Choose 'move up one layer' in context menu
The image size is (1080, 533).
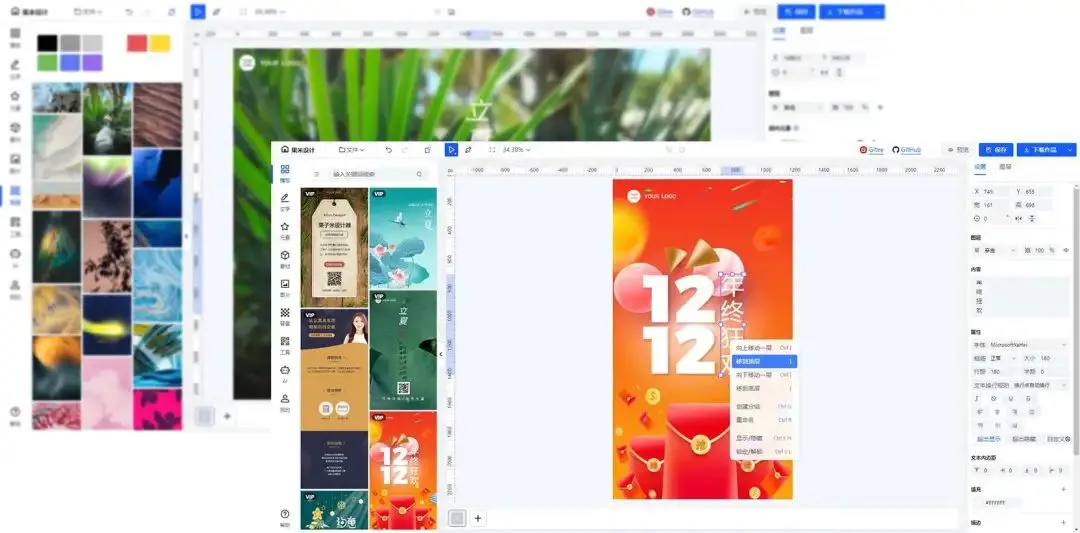763,348
